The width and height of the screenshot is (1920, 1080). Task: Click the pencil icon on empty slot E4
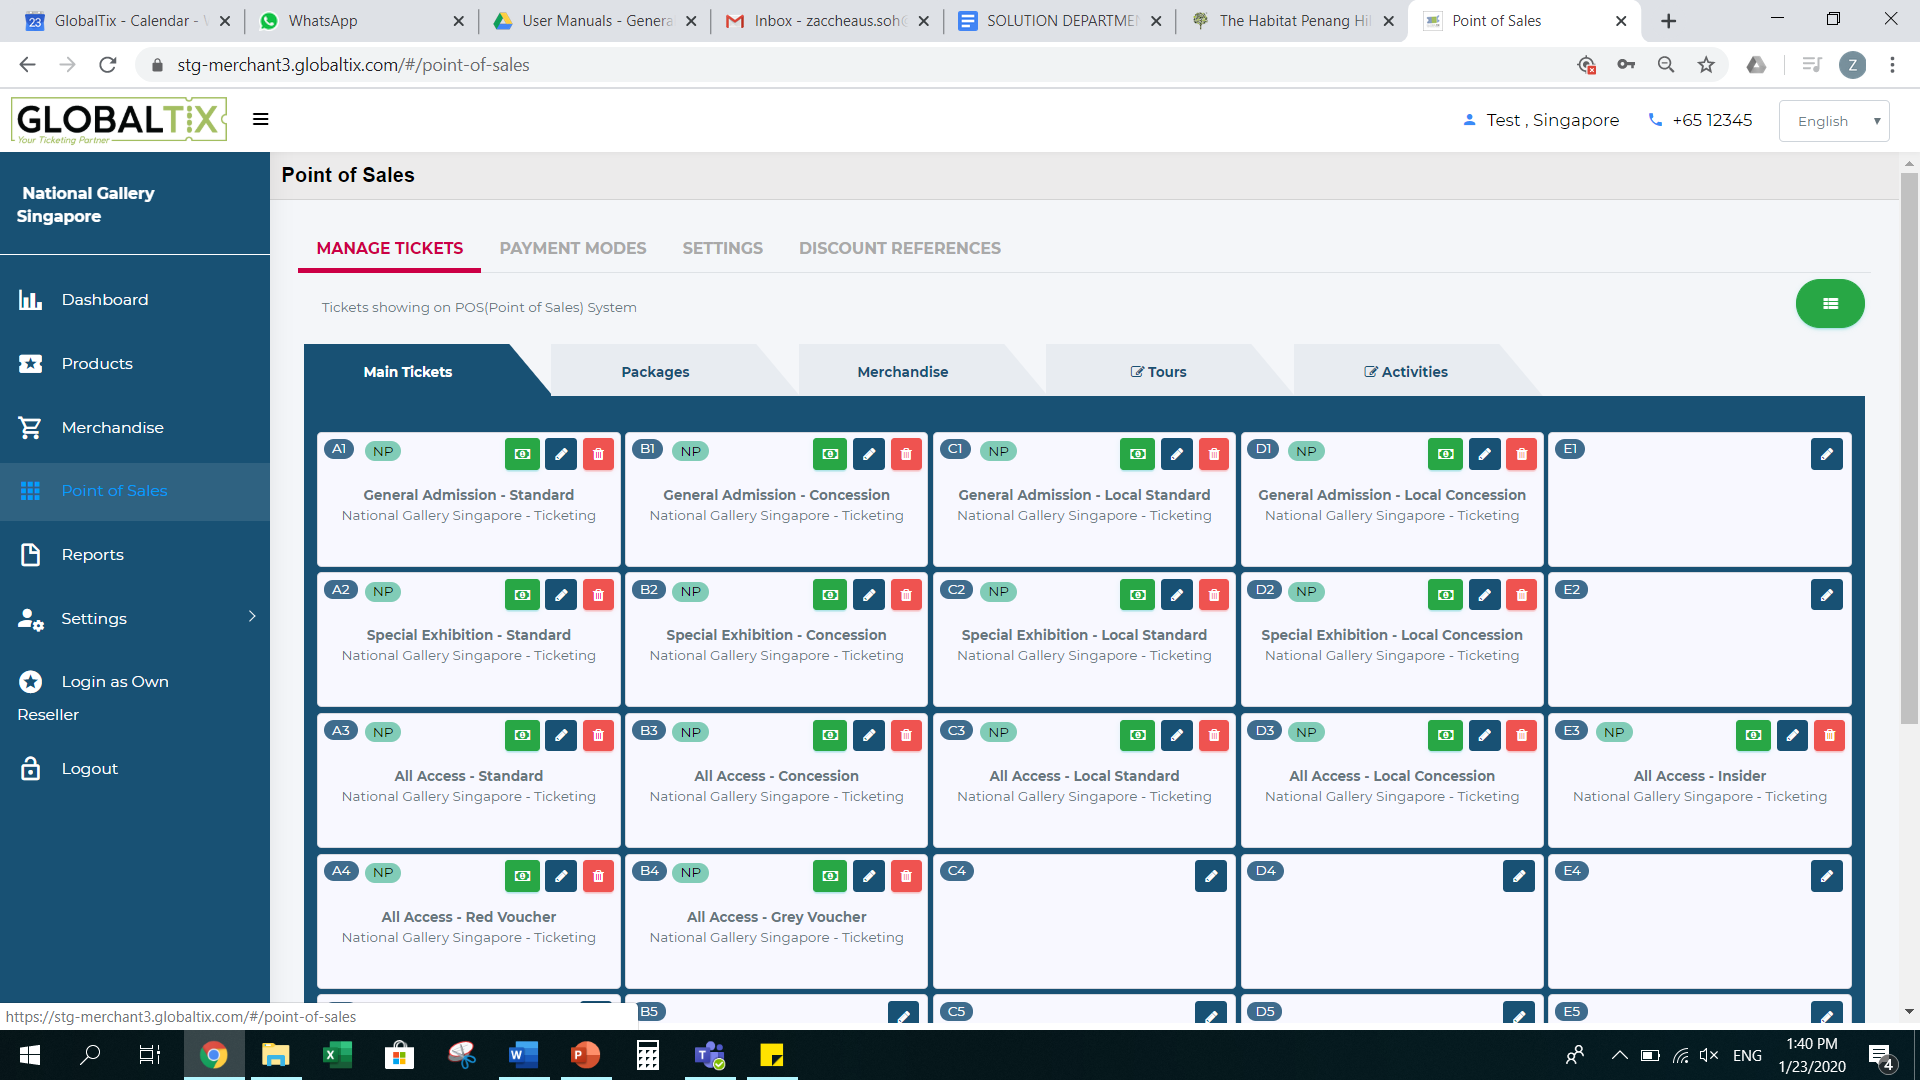[x=1827, y=877]
